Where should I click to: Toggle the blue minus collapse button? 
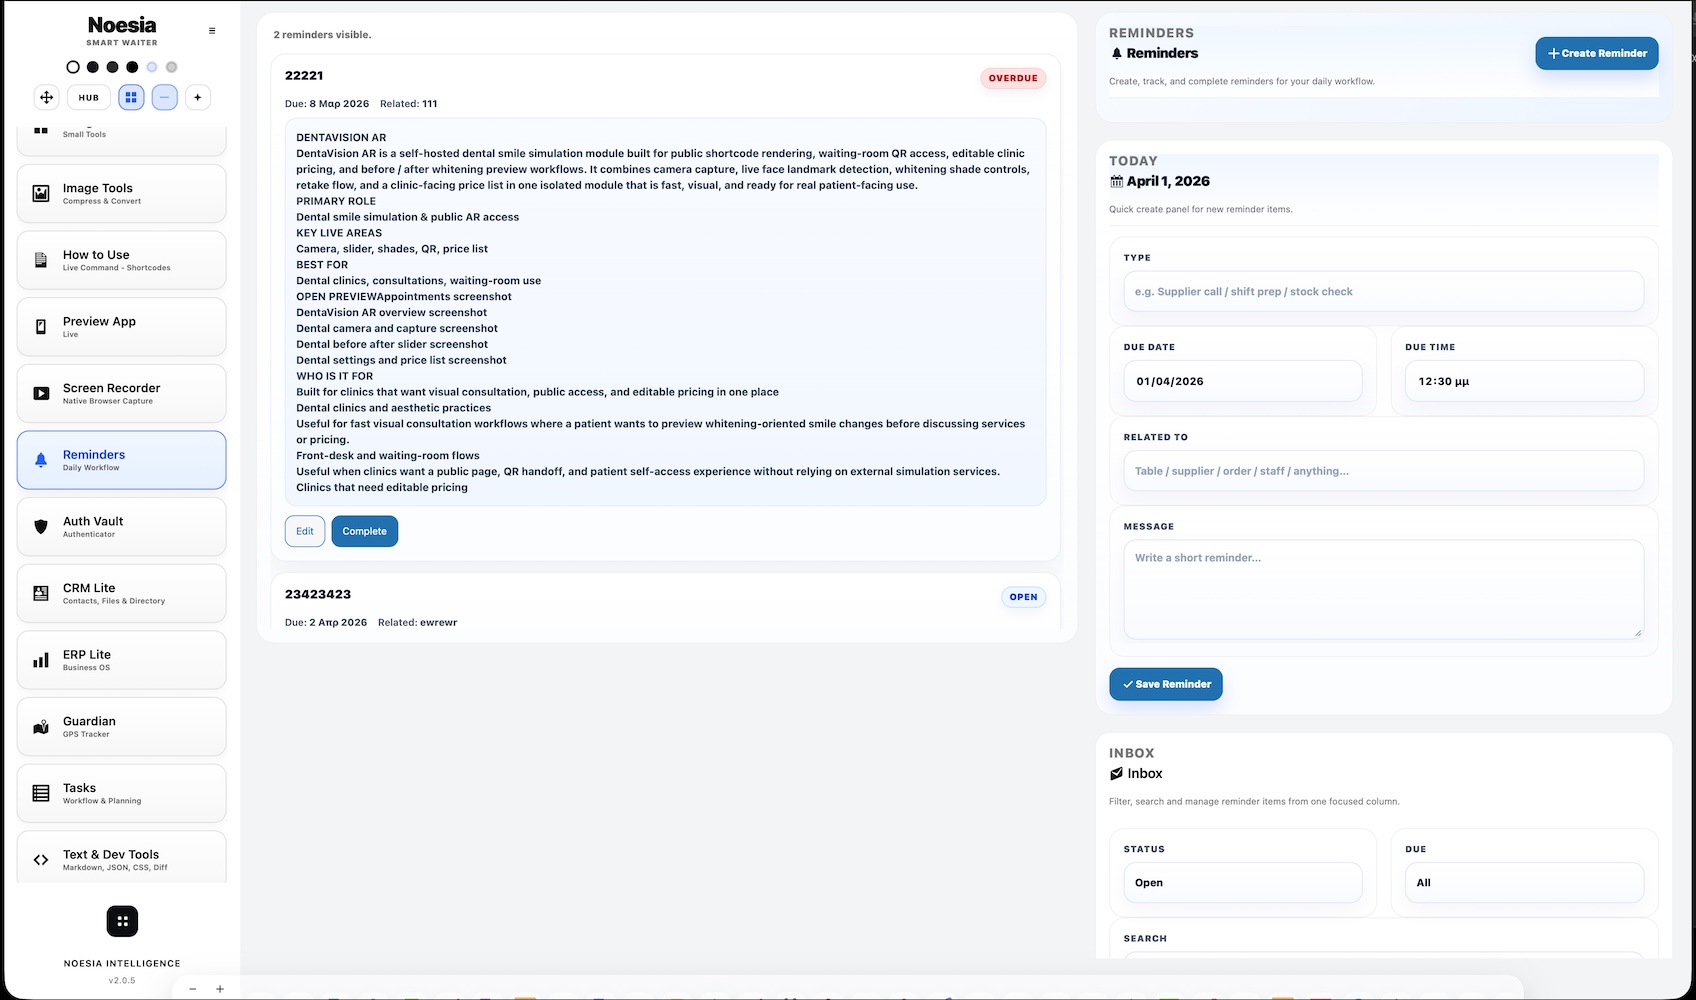pos(165,97)
